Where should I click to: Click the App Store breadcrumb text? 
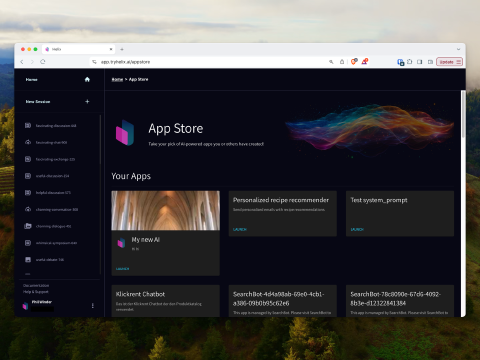point(139,79)
